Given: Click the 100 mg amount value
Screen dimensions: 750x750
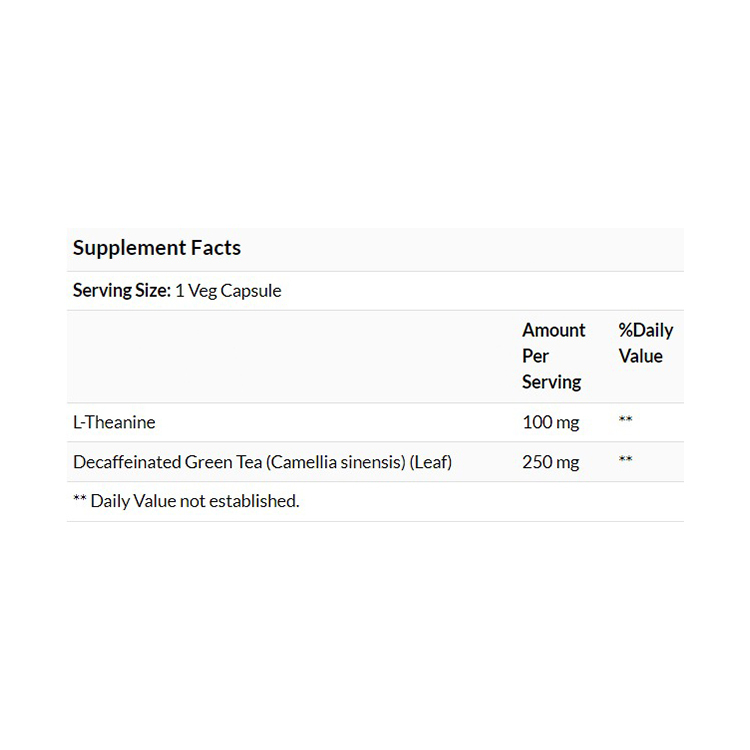Looking at the screenshot, I should pos(550,422).
